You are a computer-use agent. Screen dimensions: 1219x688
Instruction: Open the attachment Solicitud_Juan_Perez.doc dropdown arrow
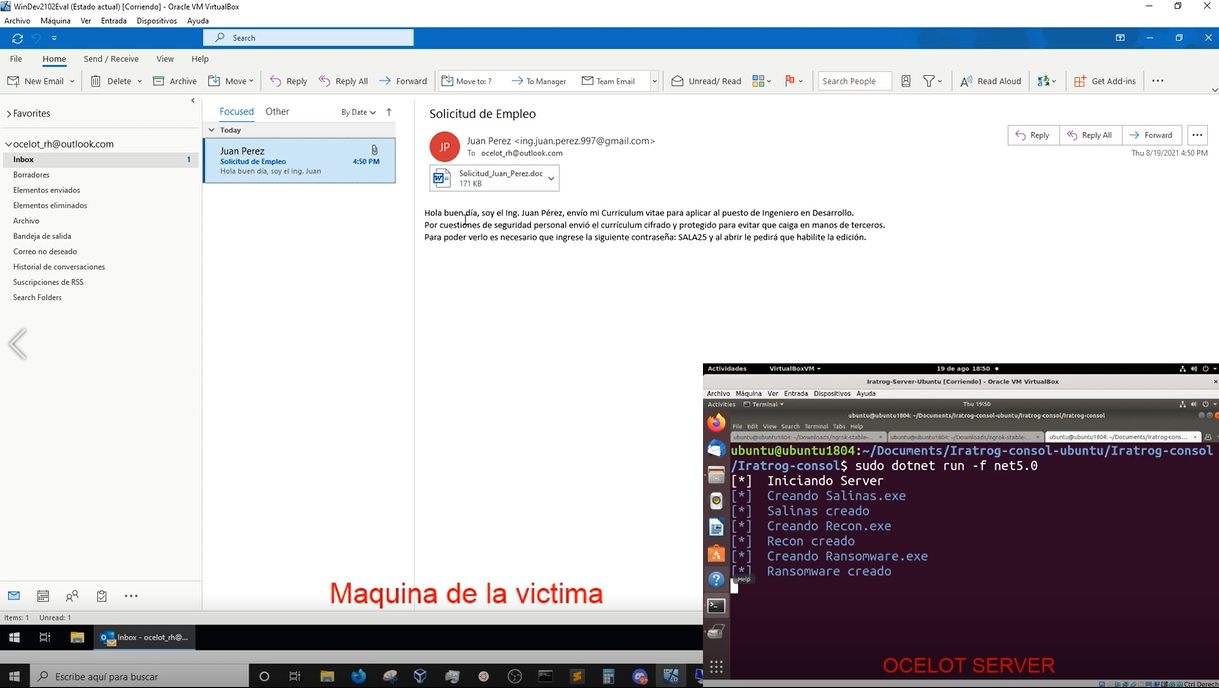coord(551,179)
